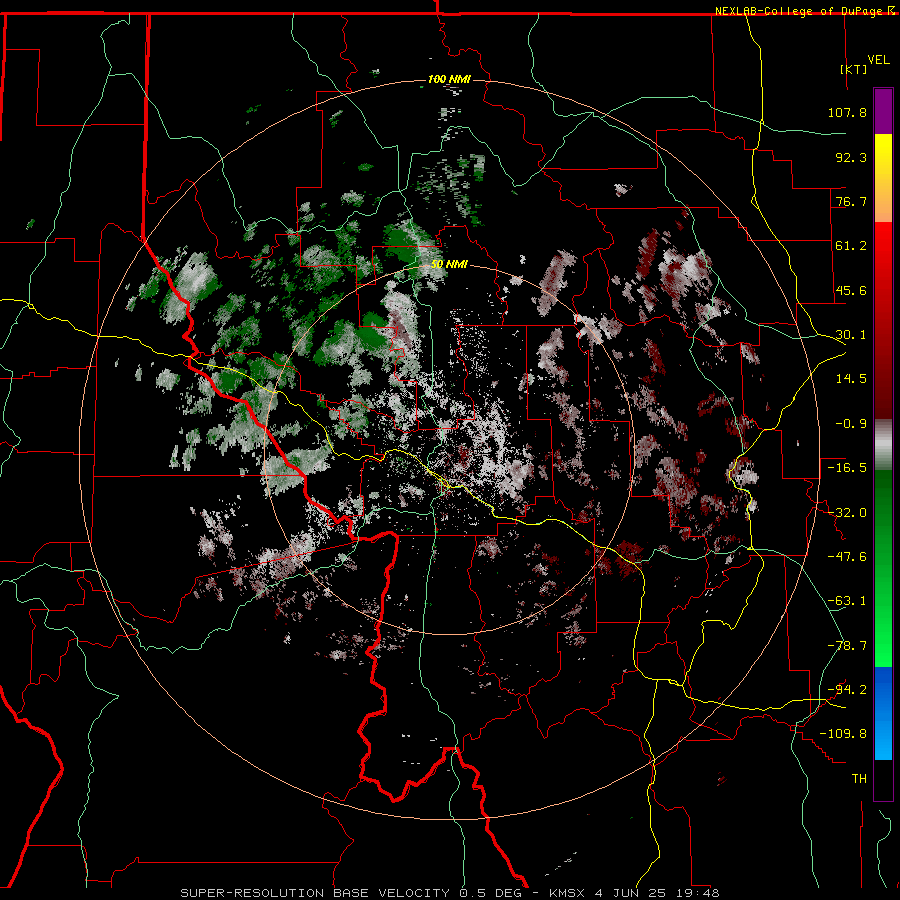Click the SUPER-RESOLUTION BASE VELOCITY product title
This screenshot has height=900, width=900.
pyautogui.click(x=315, y=893)
